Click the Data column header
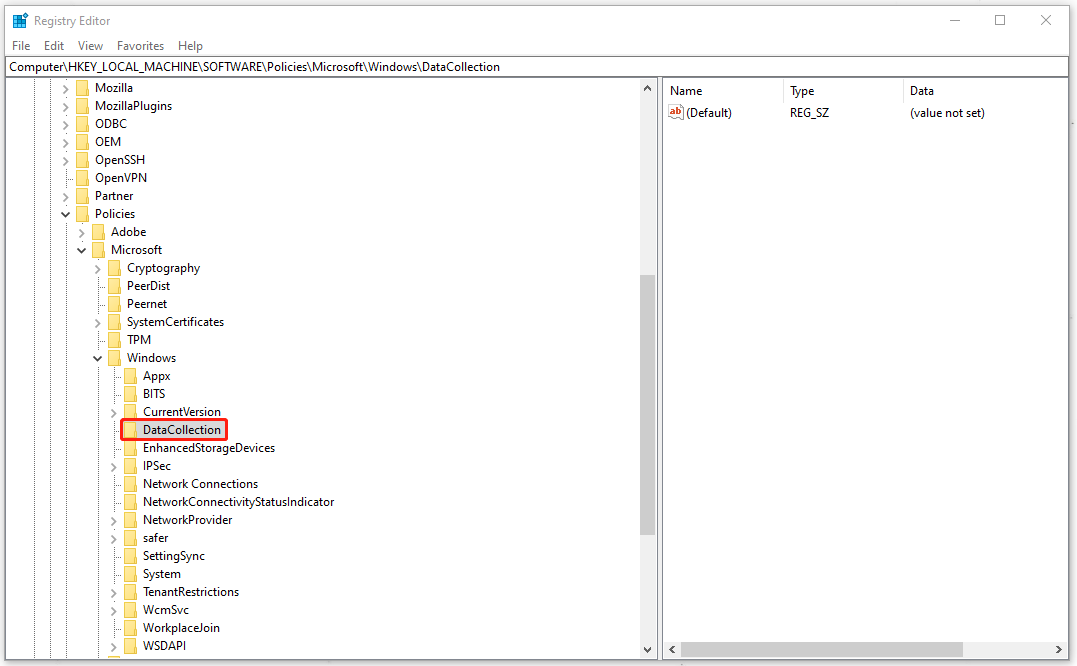The height and width of the screenshot is (666, 1077). pos(985,91)
